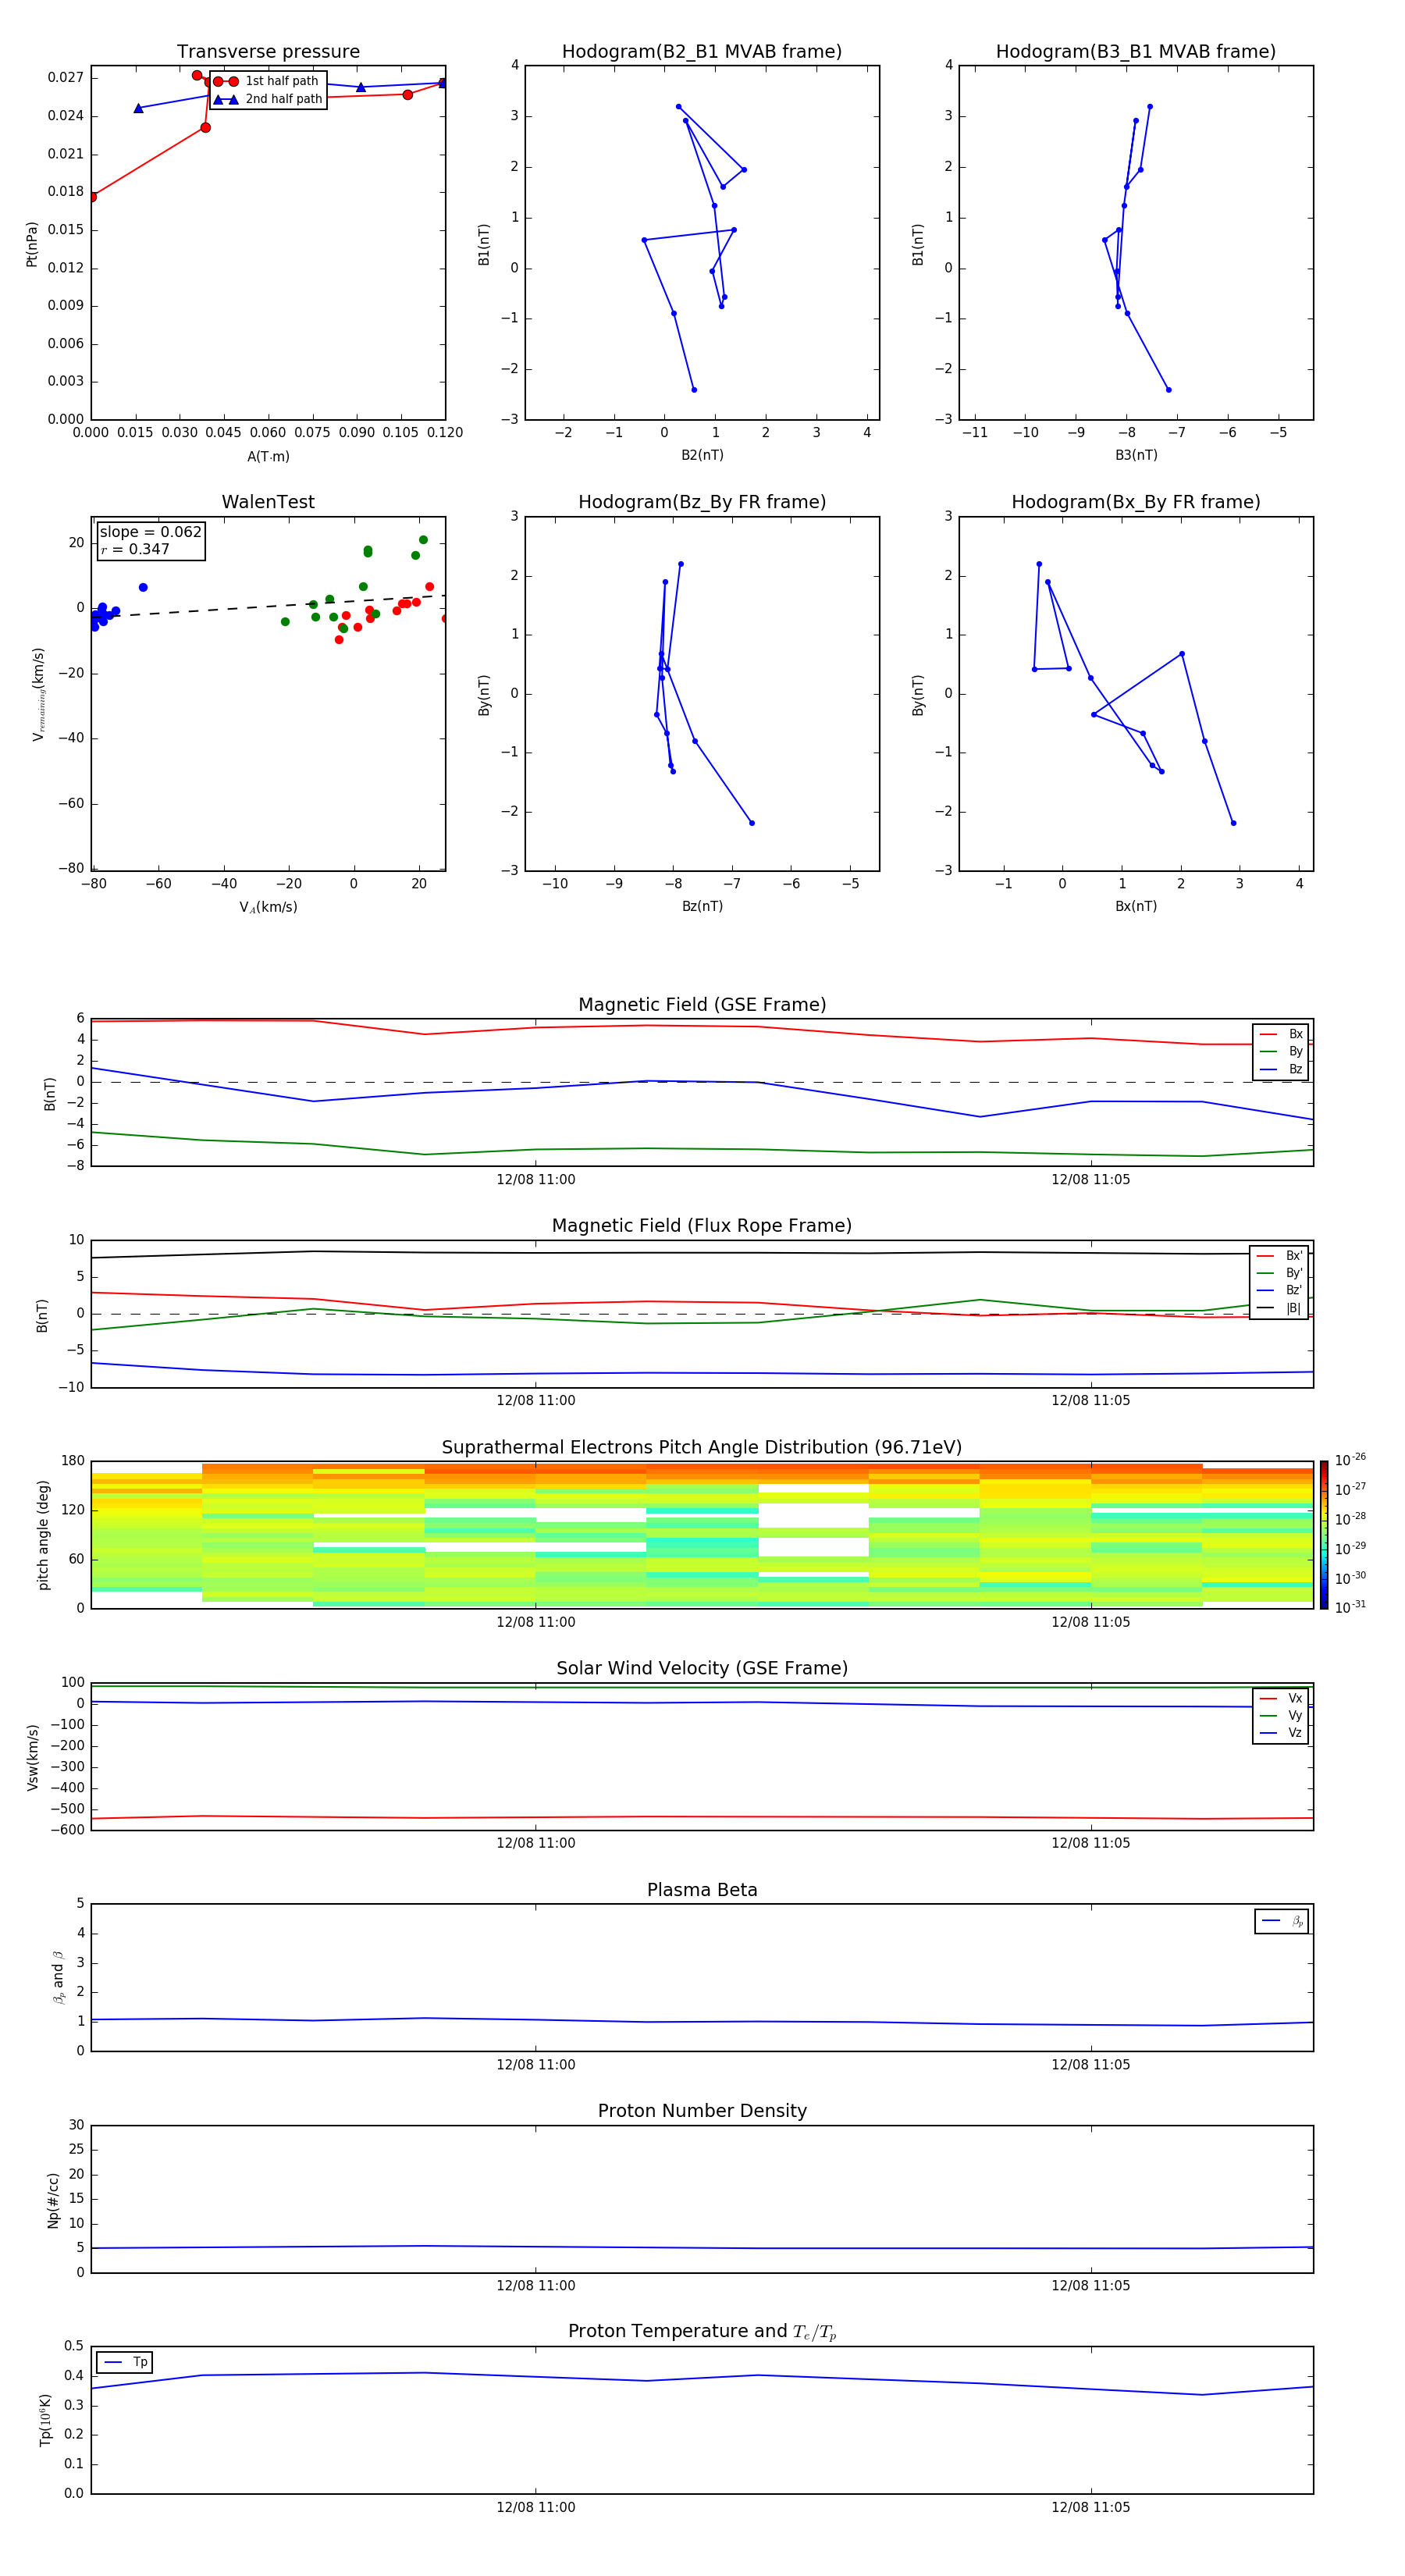Click the '|B|' legend entry in flux rope plot
The image size is (1405, 2576).
(1279, 1308)
